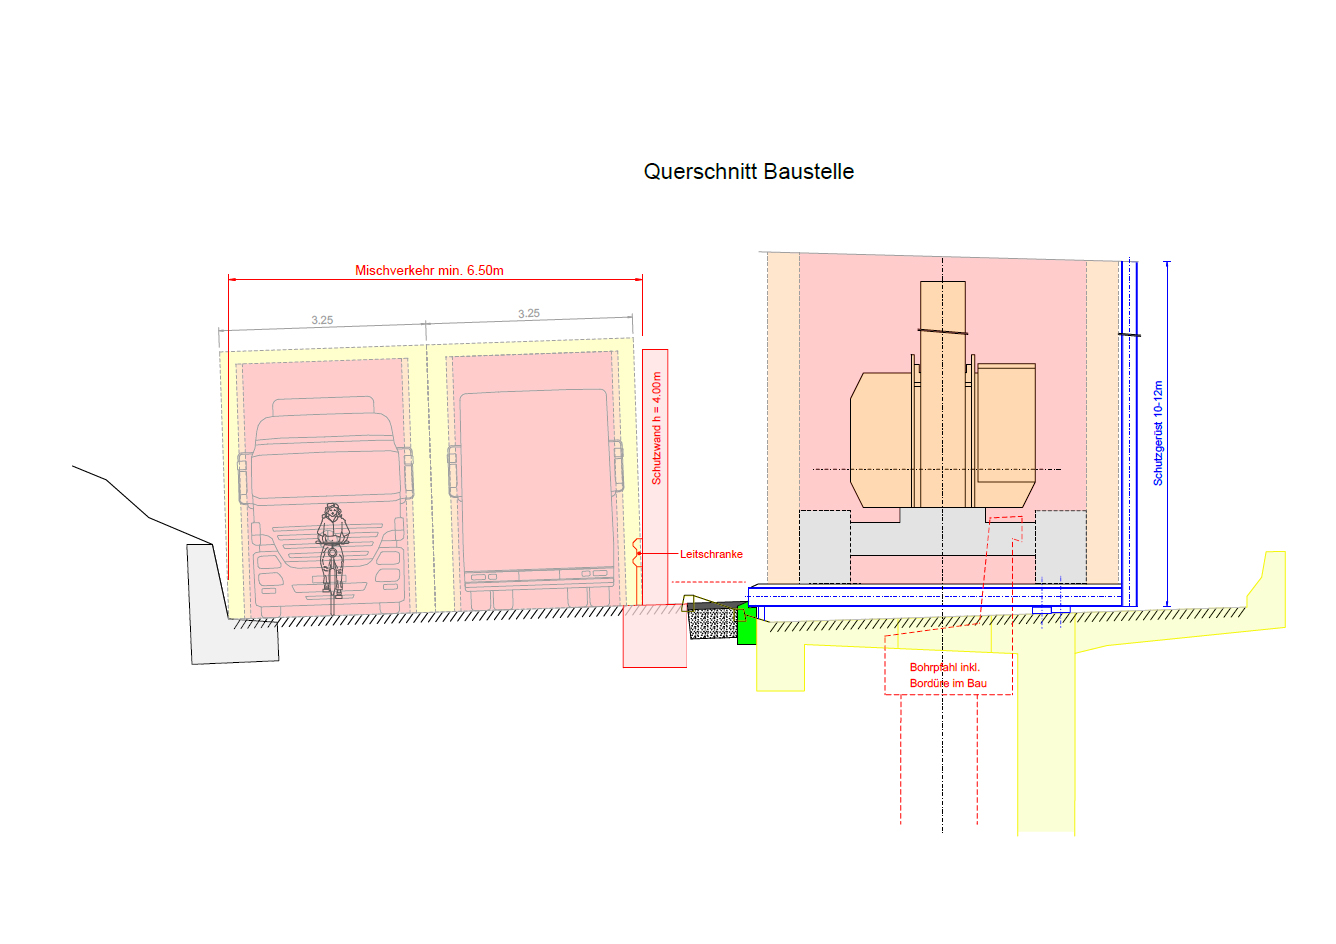Click the green block beside the gravel fill
This screenshot has height=944, width=1336.
(x=746, y=625)
